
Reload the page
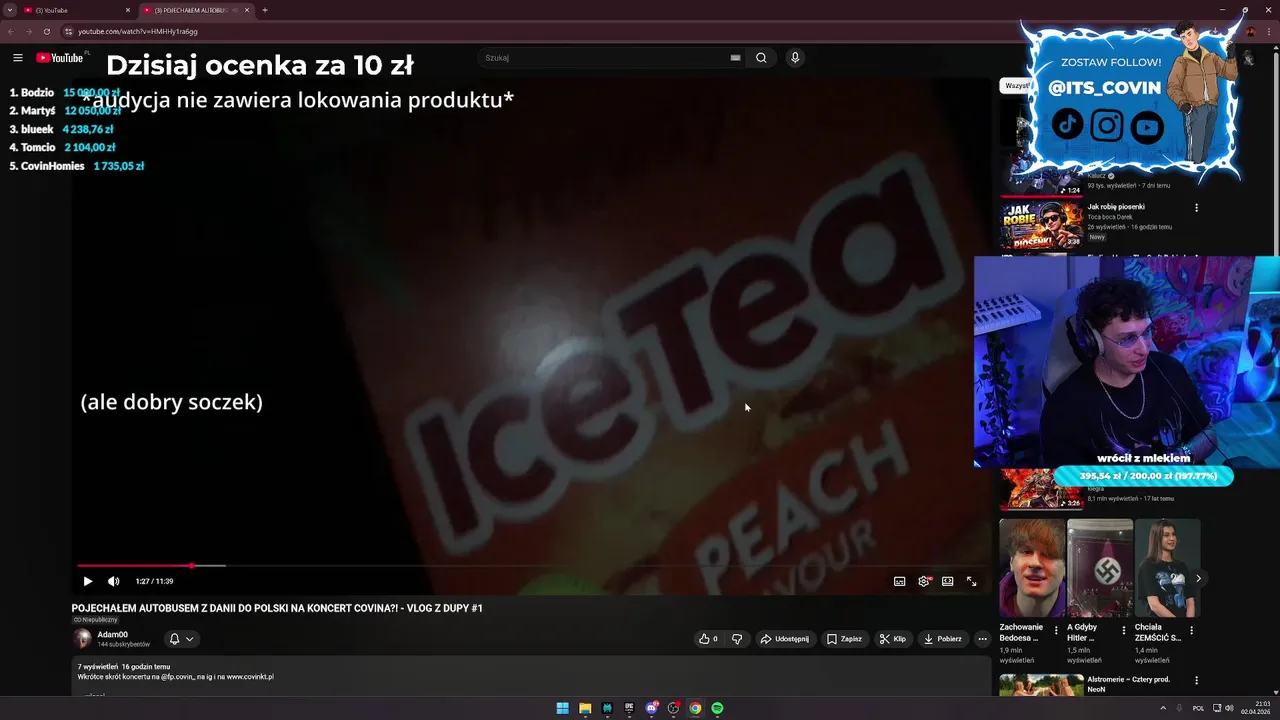[x=46, y=31]
